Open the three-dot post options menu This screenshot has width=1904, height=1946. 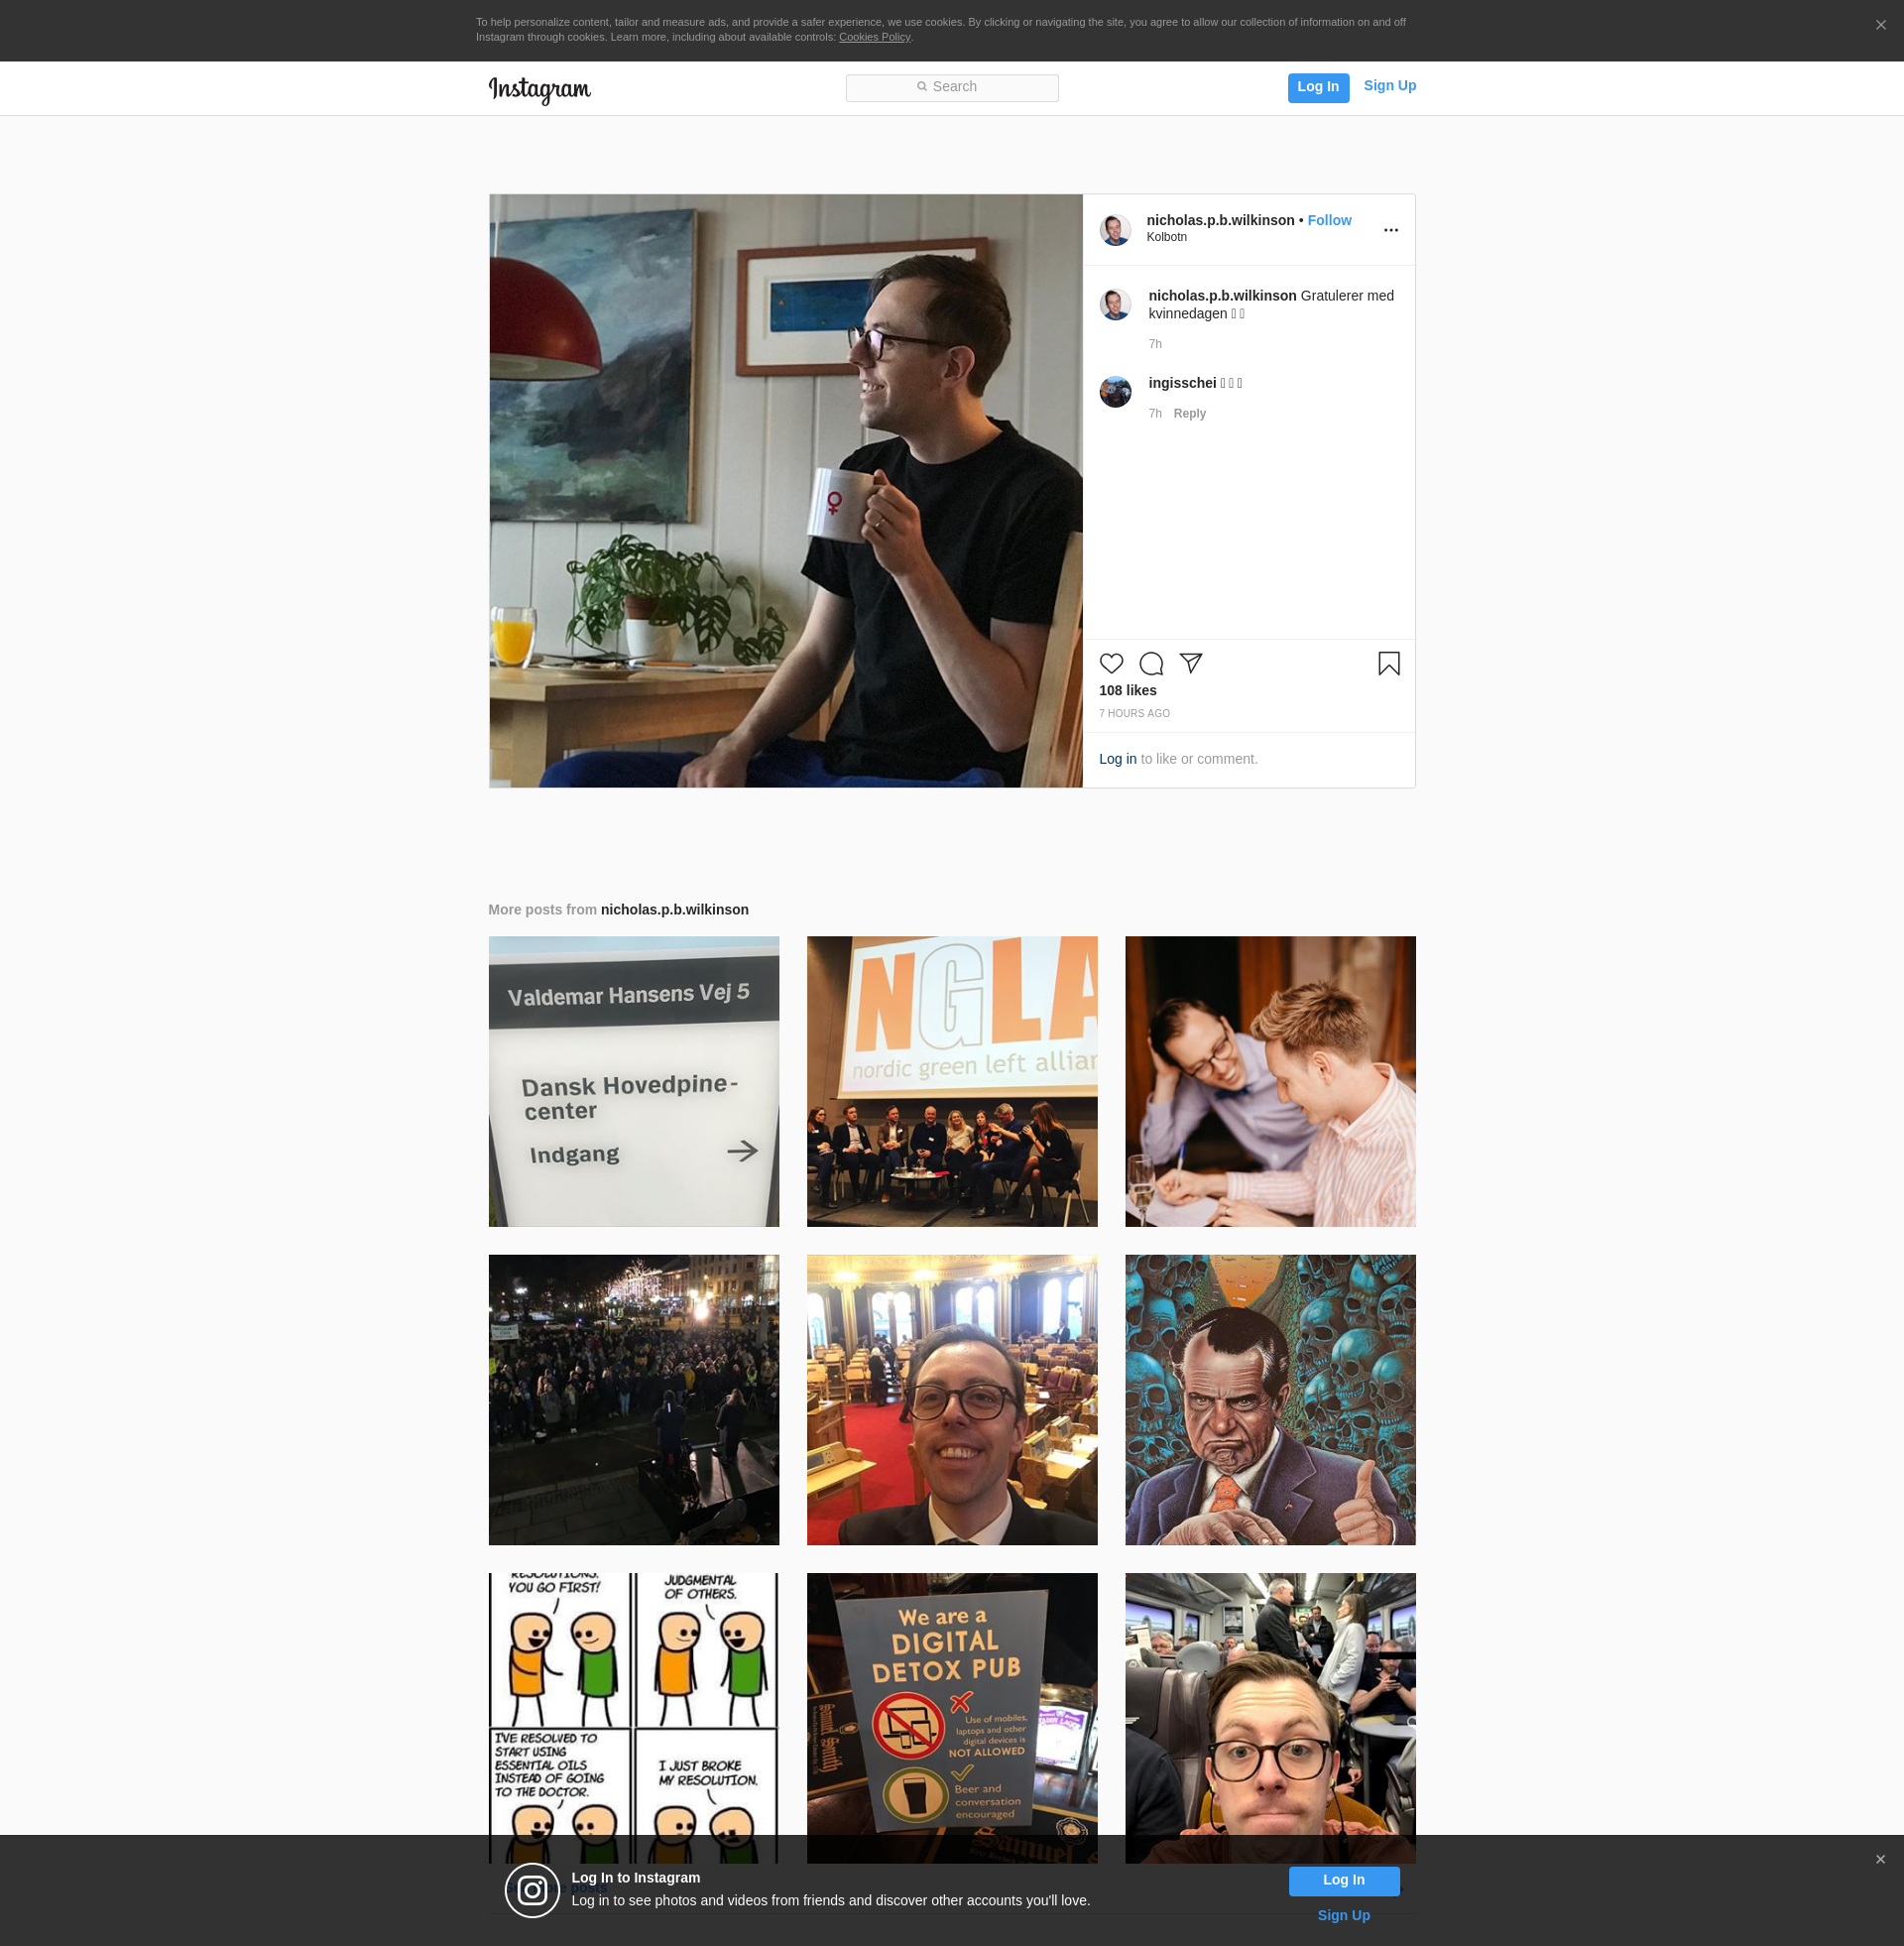click(1390, 230)
